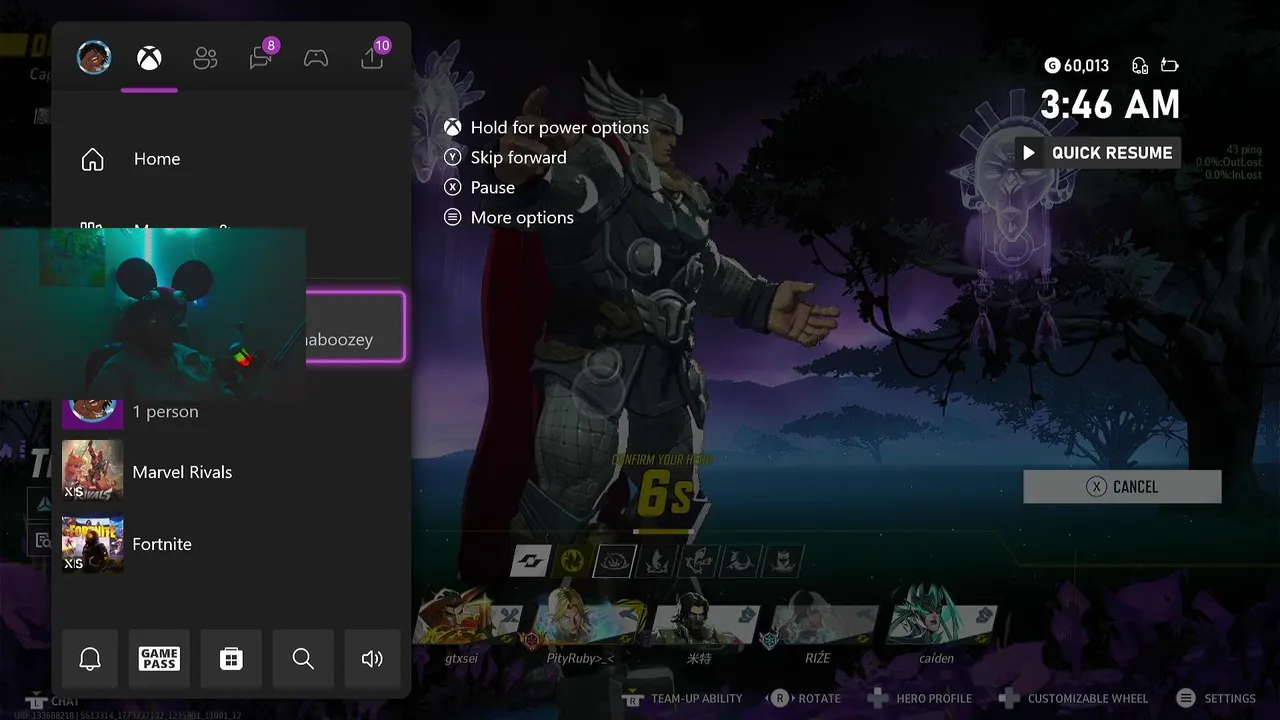Open the audio volume settings icon
This screenshot has height=720, width=1280.
pyautogui.click(x=372, y=659)
